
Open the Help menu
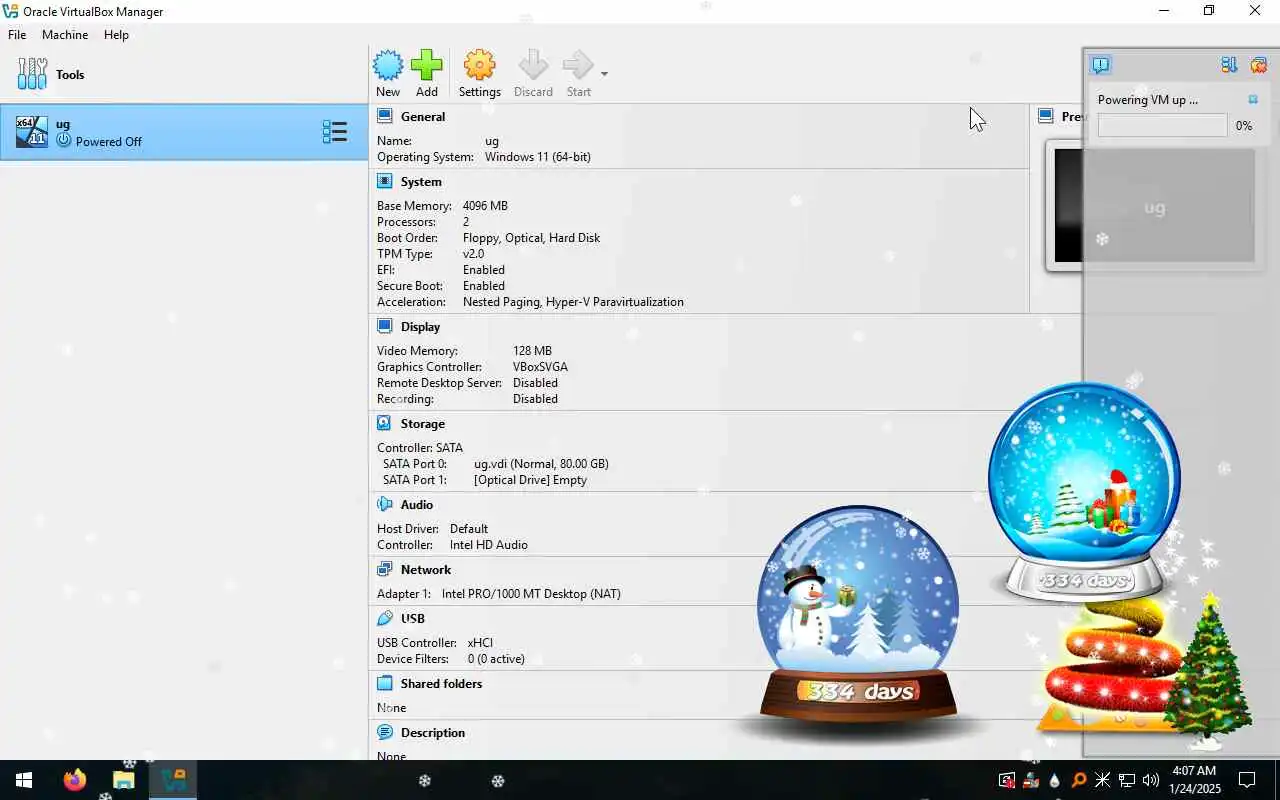(x=116, y=34)
